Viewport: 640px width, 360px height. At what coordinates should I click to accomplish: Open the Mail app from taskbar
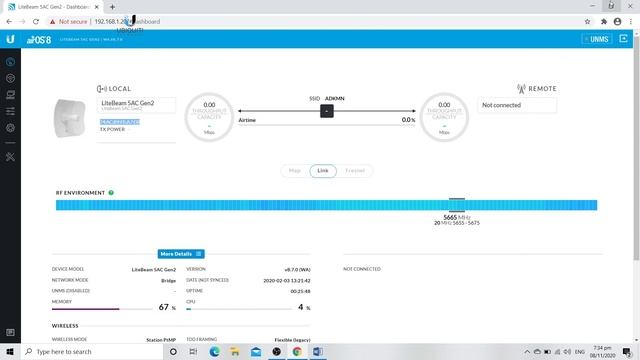click(256, 351)
